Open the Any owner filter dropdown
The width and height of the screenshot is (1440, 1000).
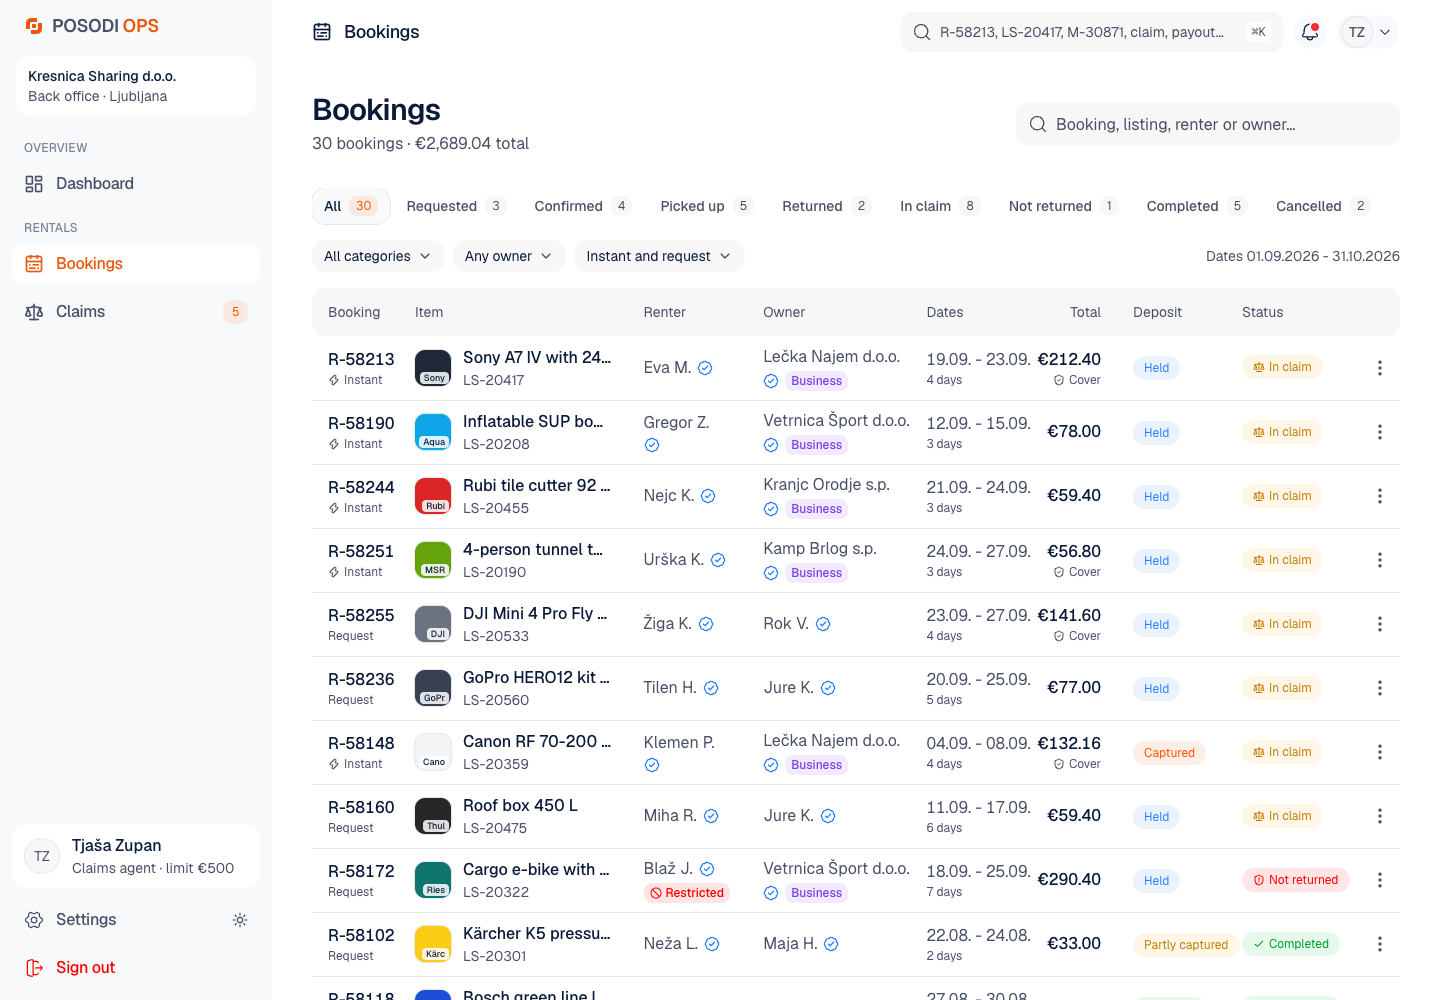(x=509, y=256)
